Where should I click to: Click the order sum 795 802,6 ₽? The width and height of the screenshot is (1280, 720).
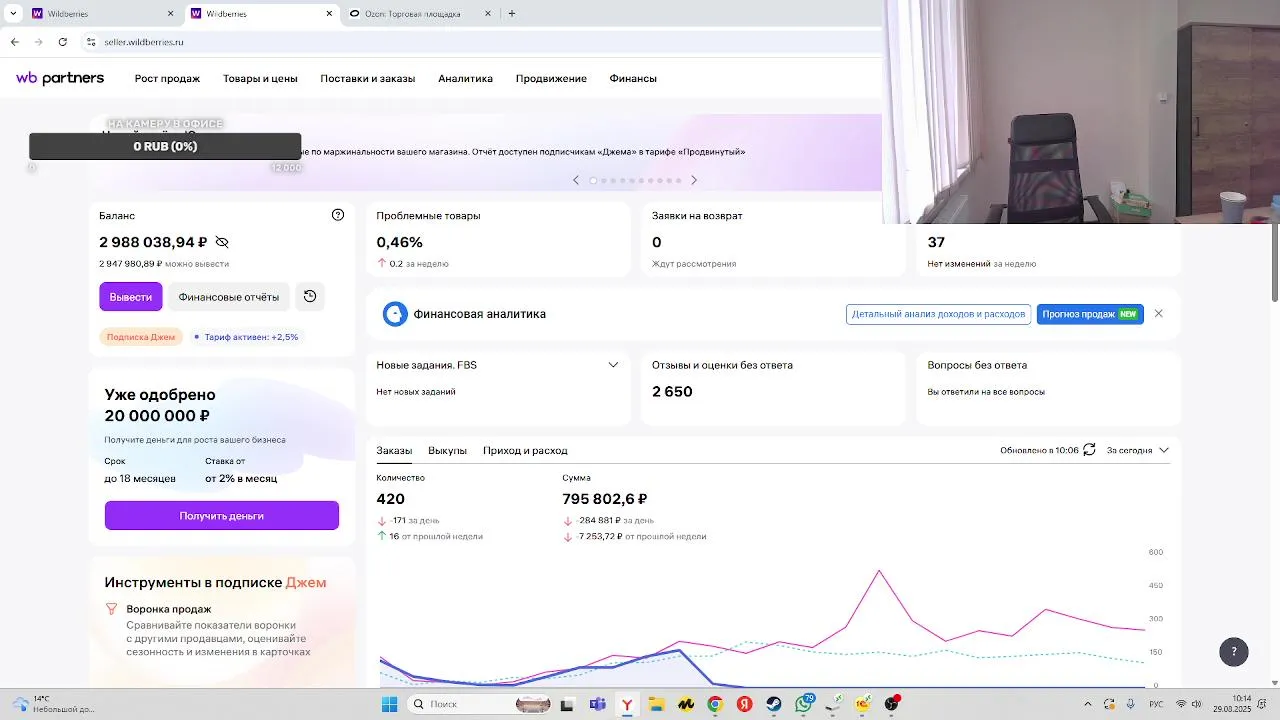605,499
